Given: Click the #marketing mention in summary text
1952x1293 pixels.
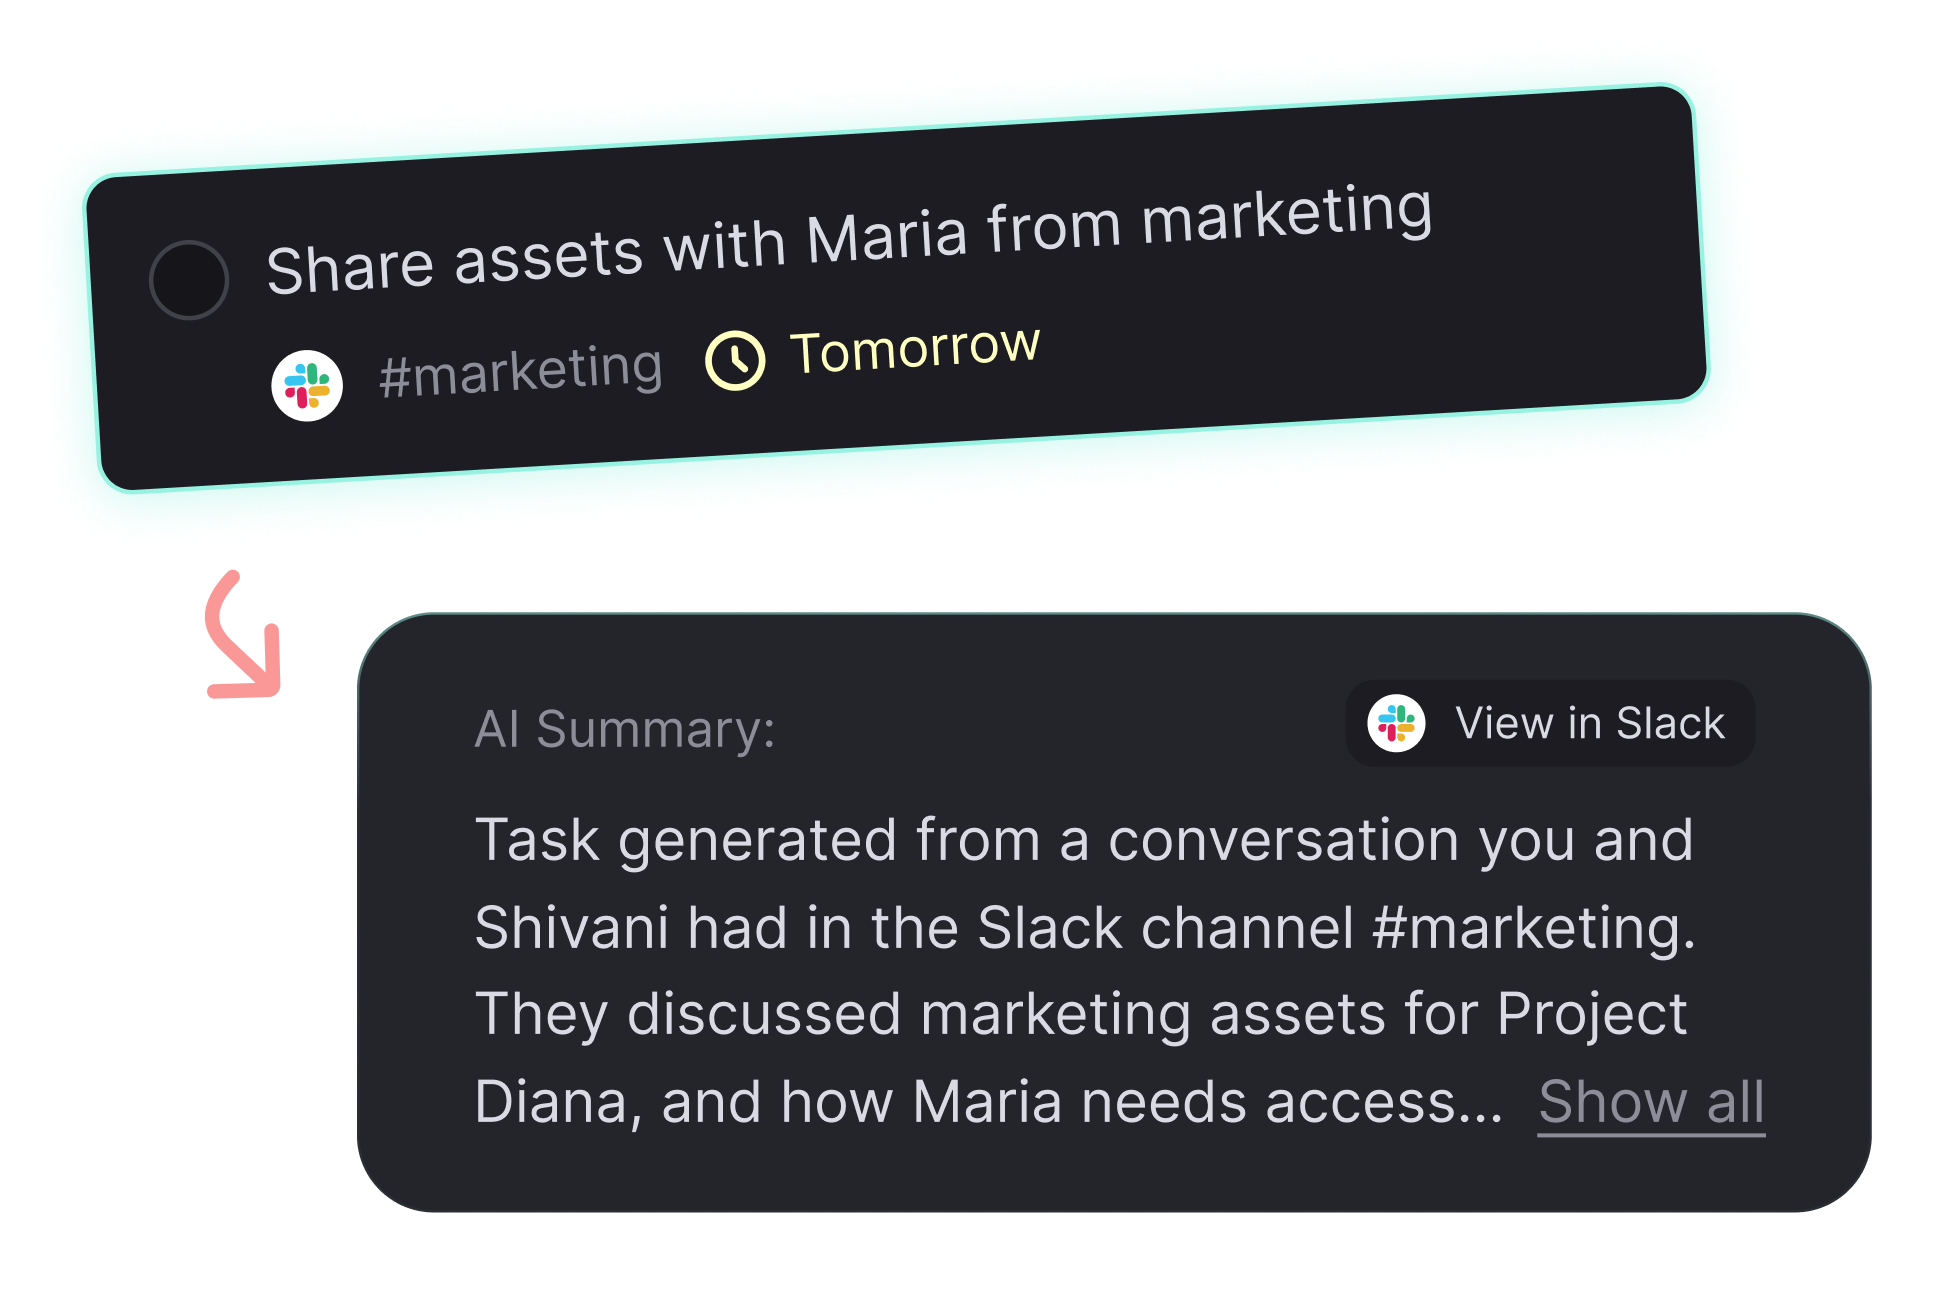Looking at the screenshot, I should pos(1534,927).
